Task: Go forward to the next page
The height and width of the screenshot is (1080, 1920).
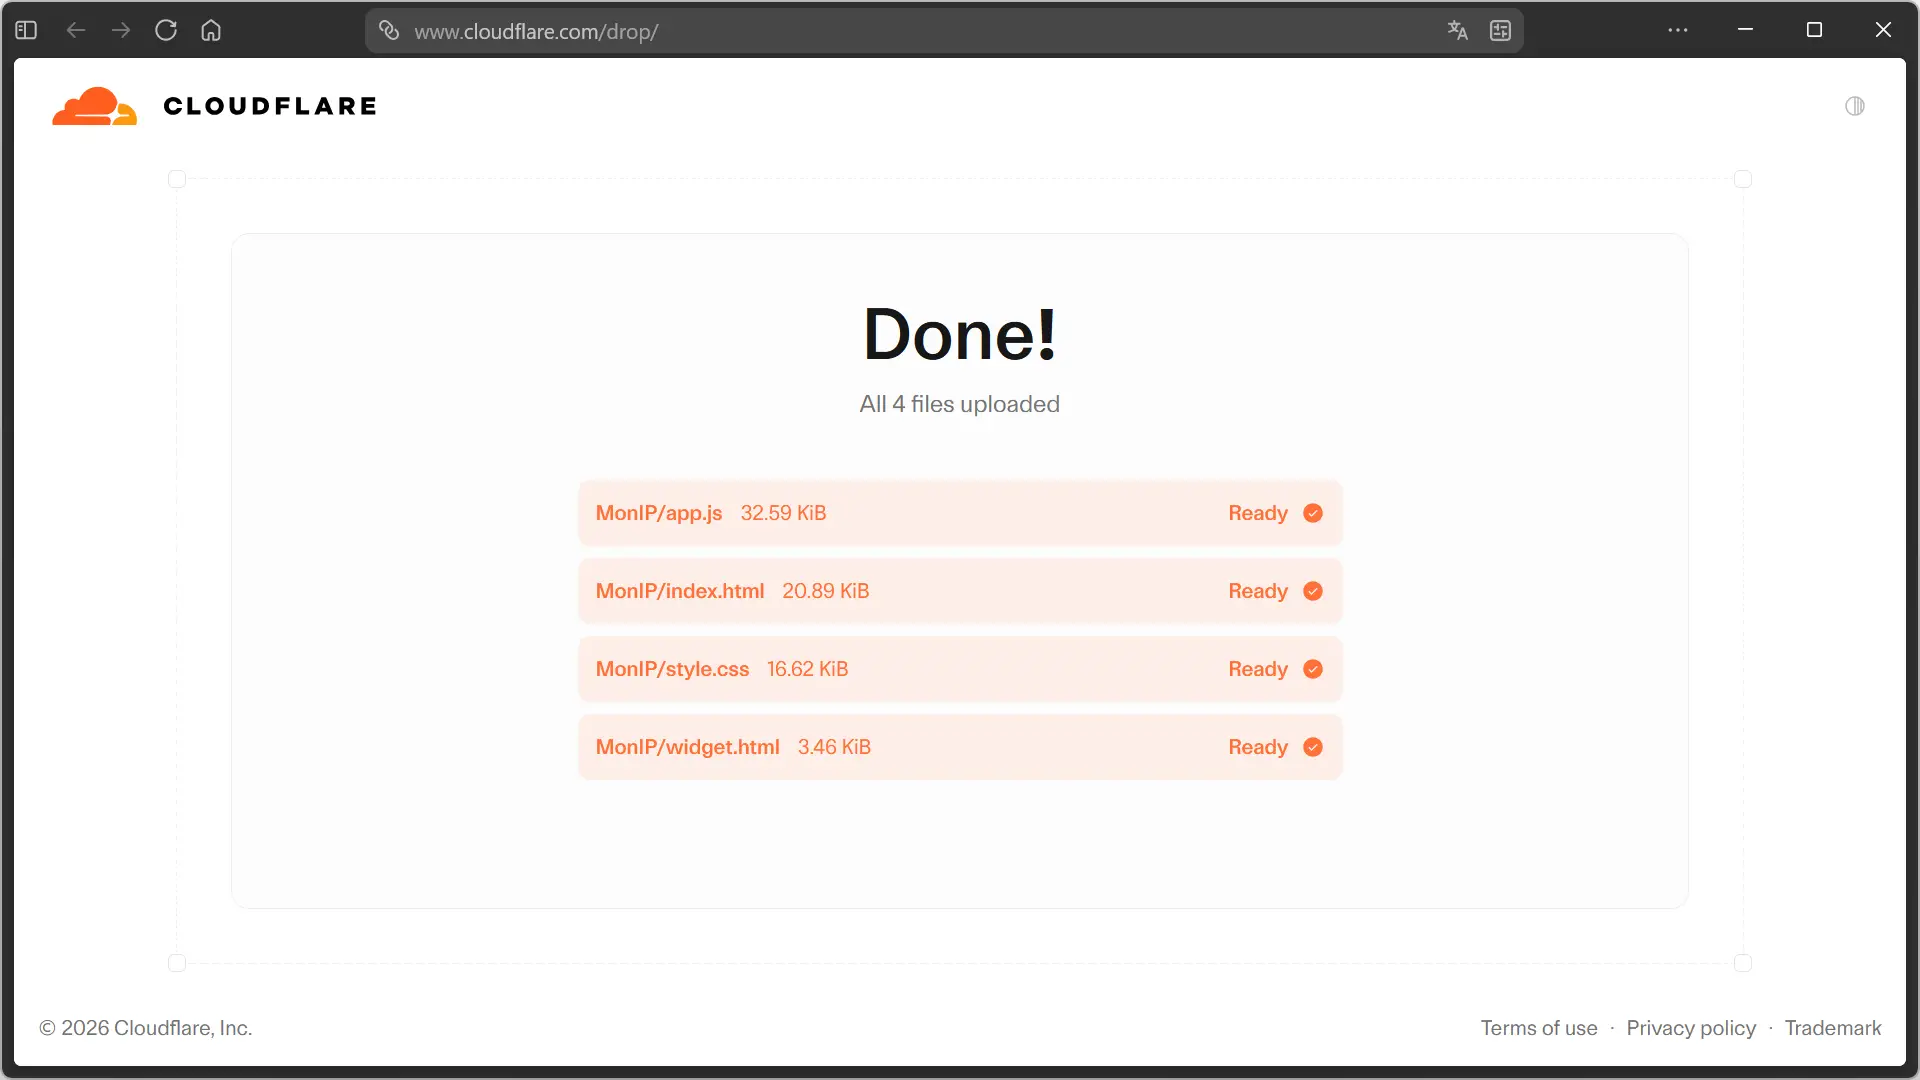Action: coord(121,30)
